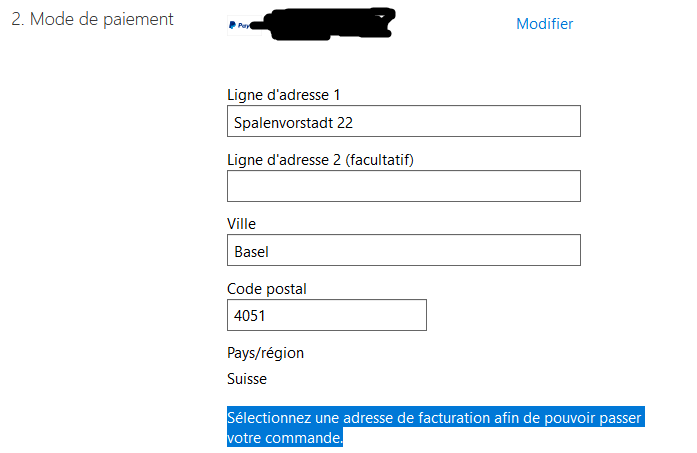
Task: Click the blacked-out payment account text
Action: click(x=329, y=24)
